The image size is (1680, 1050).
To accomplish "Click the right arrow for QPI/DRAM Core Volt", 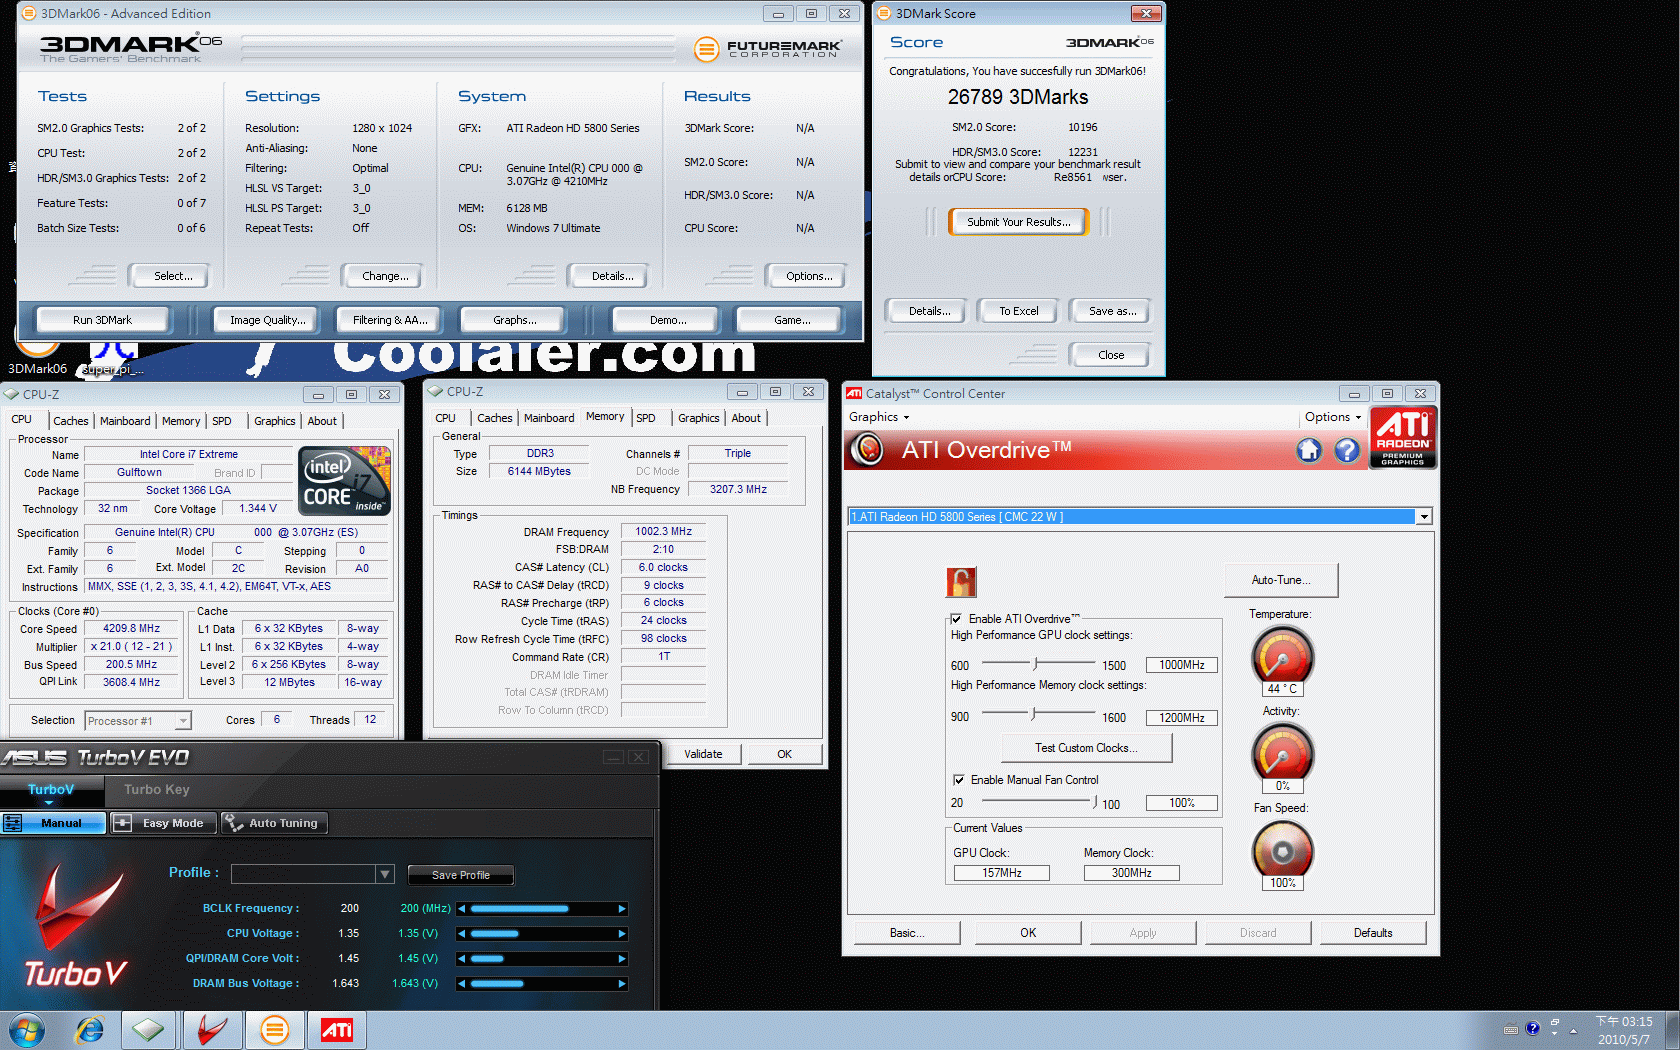I will click(x=622, y=959).
